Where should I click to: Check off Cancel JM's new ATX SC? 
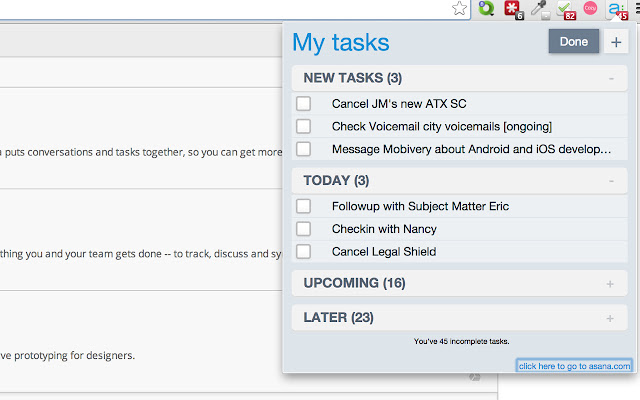(x=304, y=103)
